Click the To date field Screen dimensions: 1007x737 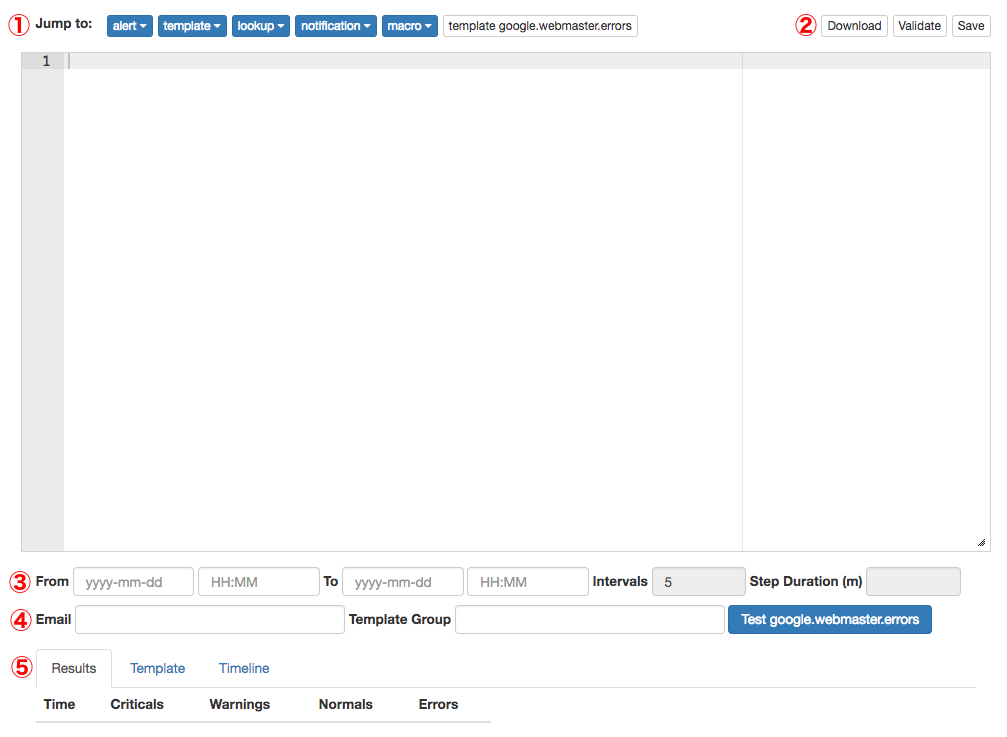402,582
